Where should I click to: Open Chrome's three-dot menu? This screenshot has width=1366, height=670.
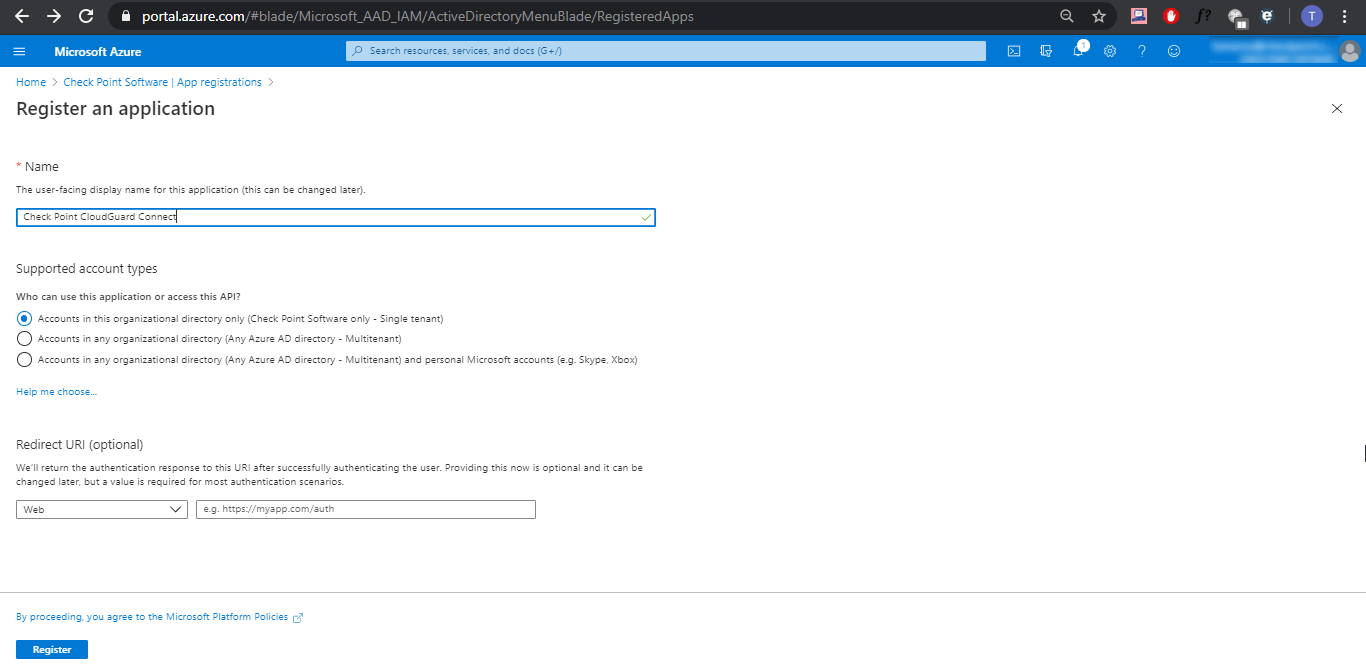tap(1345, 16)
